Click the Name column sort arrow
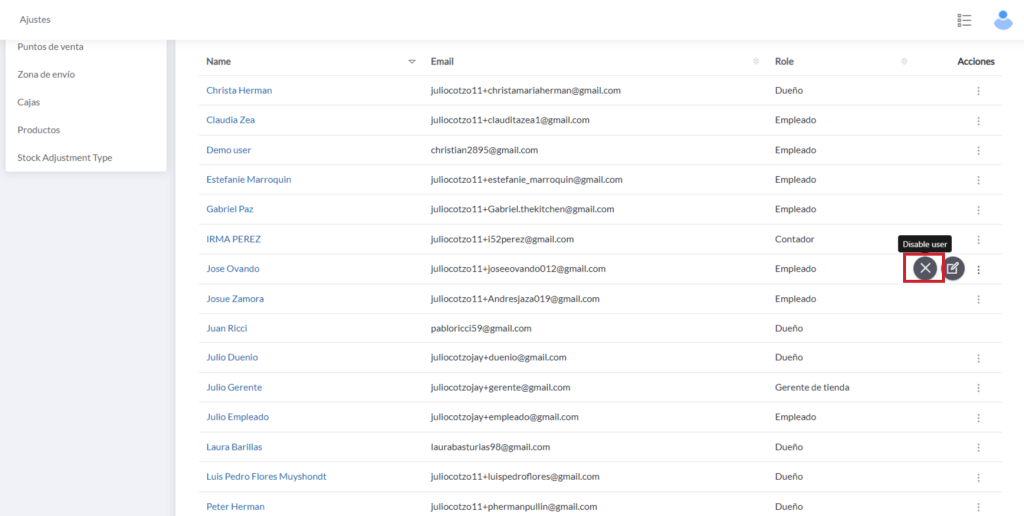Image resolution: width=1024 pixels, height=516 pixels. [412, 62]
